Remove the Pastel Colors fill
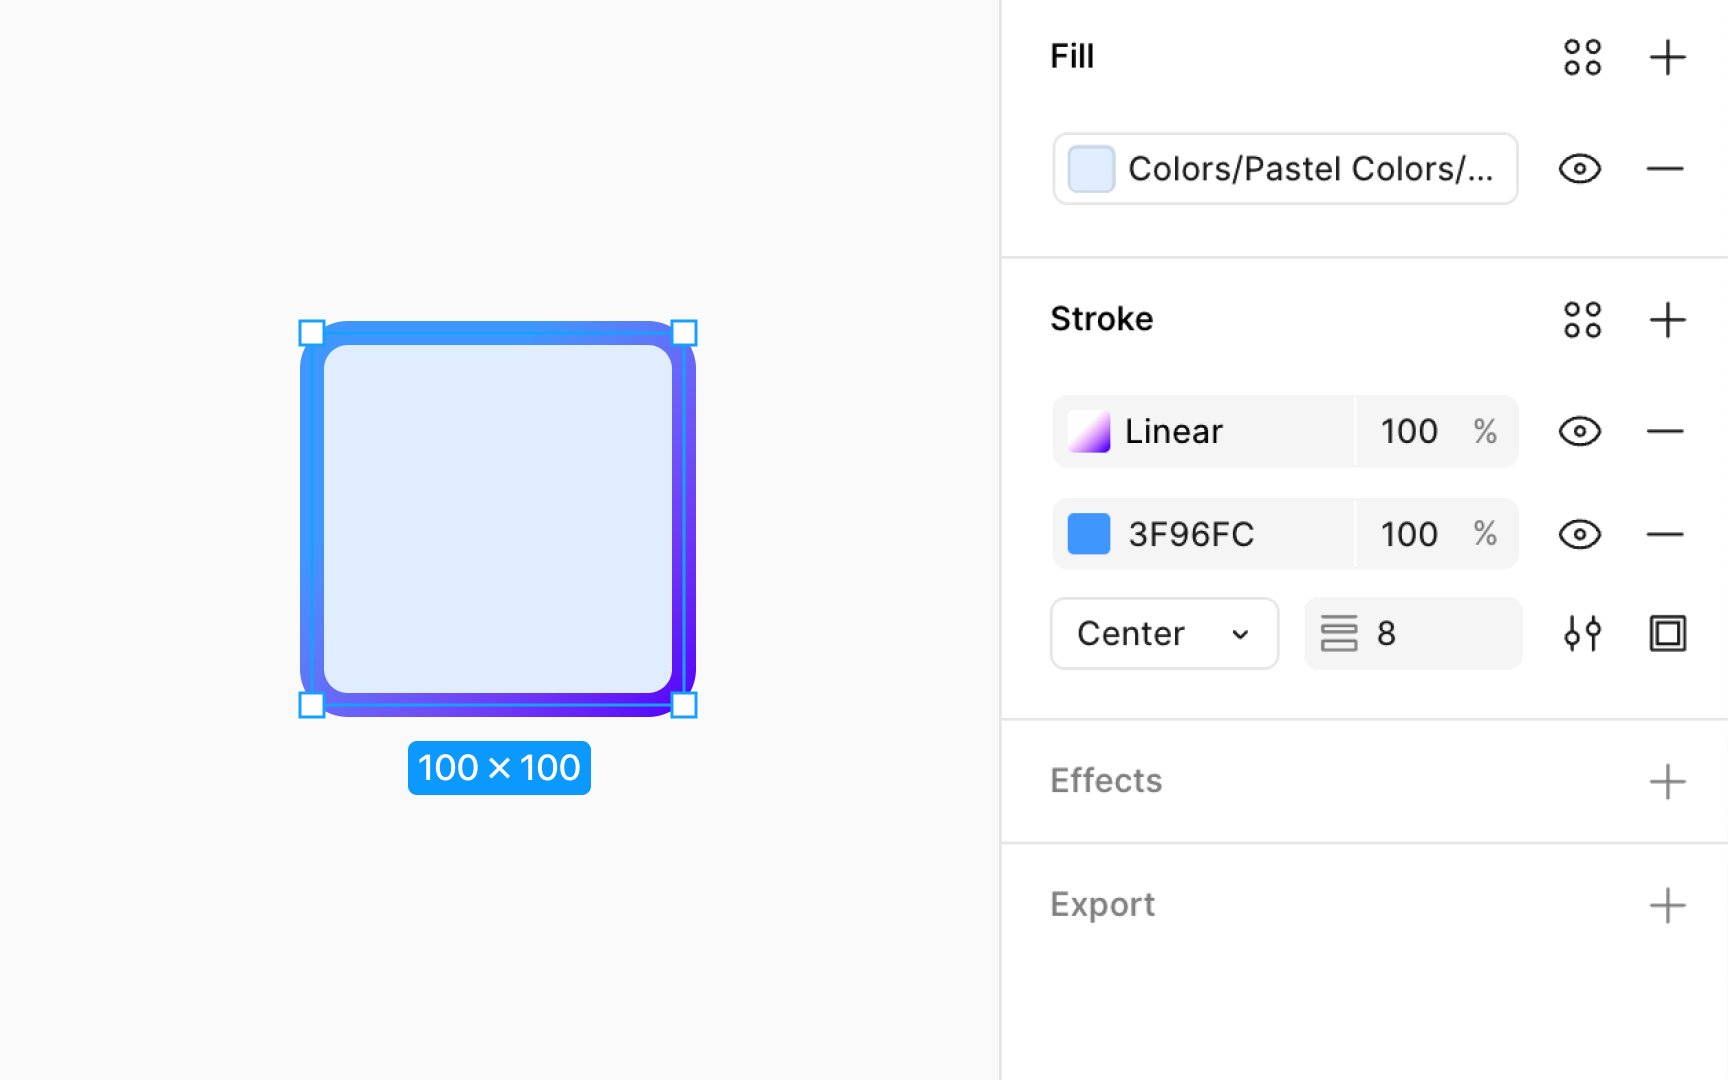Viewport: 1728px width, 1080px height. coord(1665,169)
